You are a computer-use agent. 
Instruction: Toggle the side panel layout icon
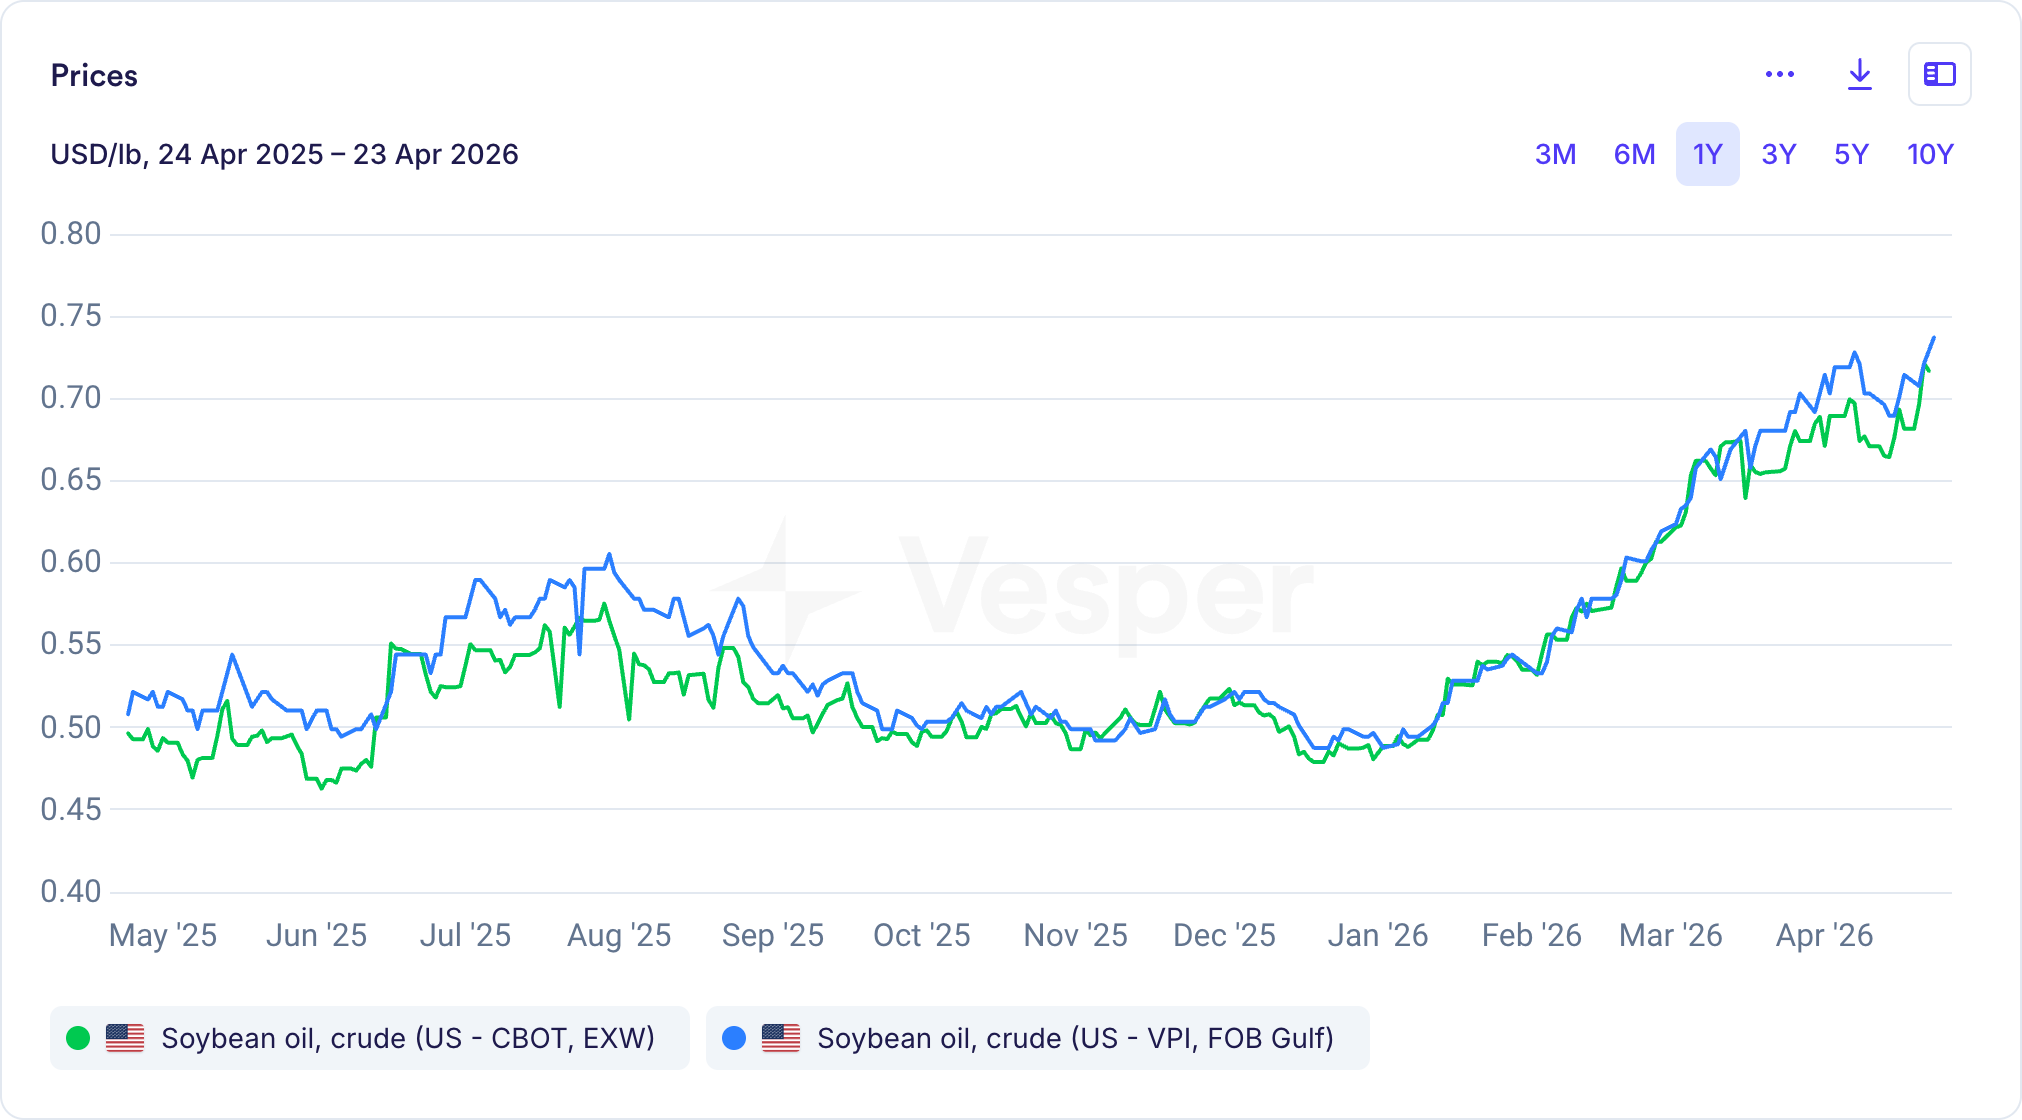[1939, 75]
